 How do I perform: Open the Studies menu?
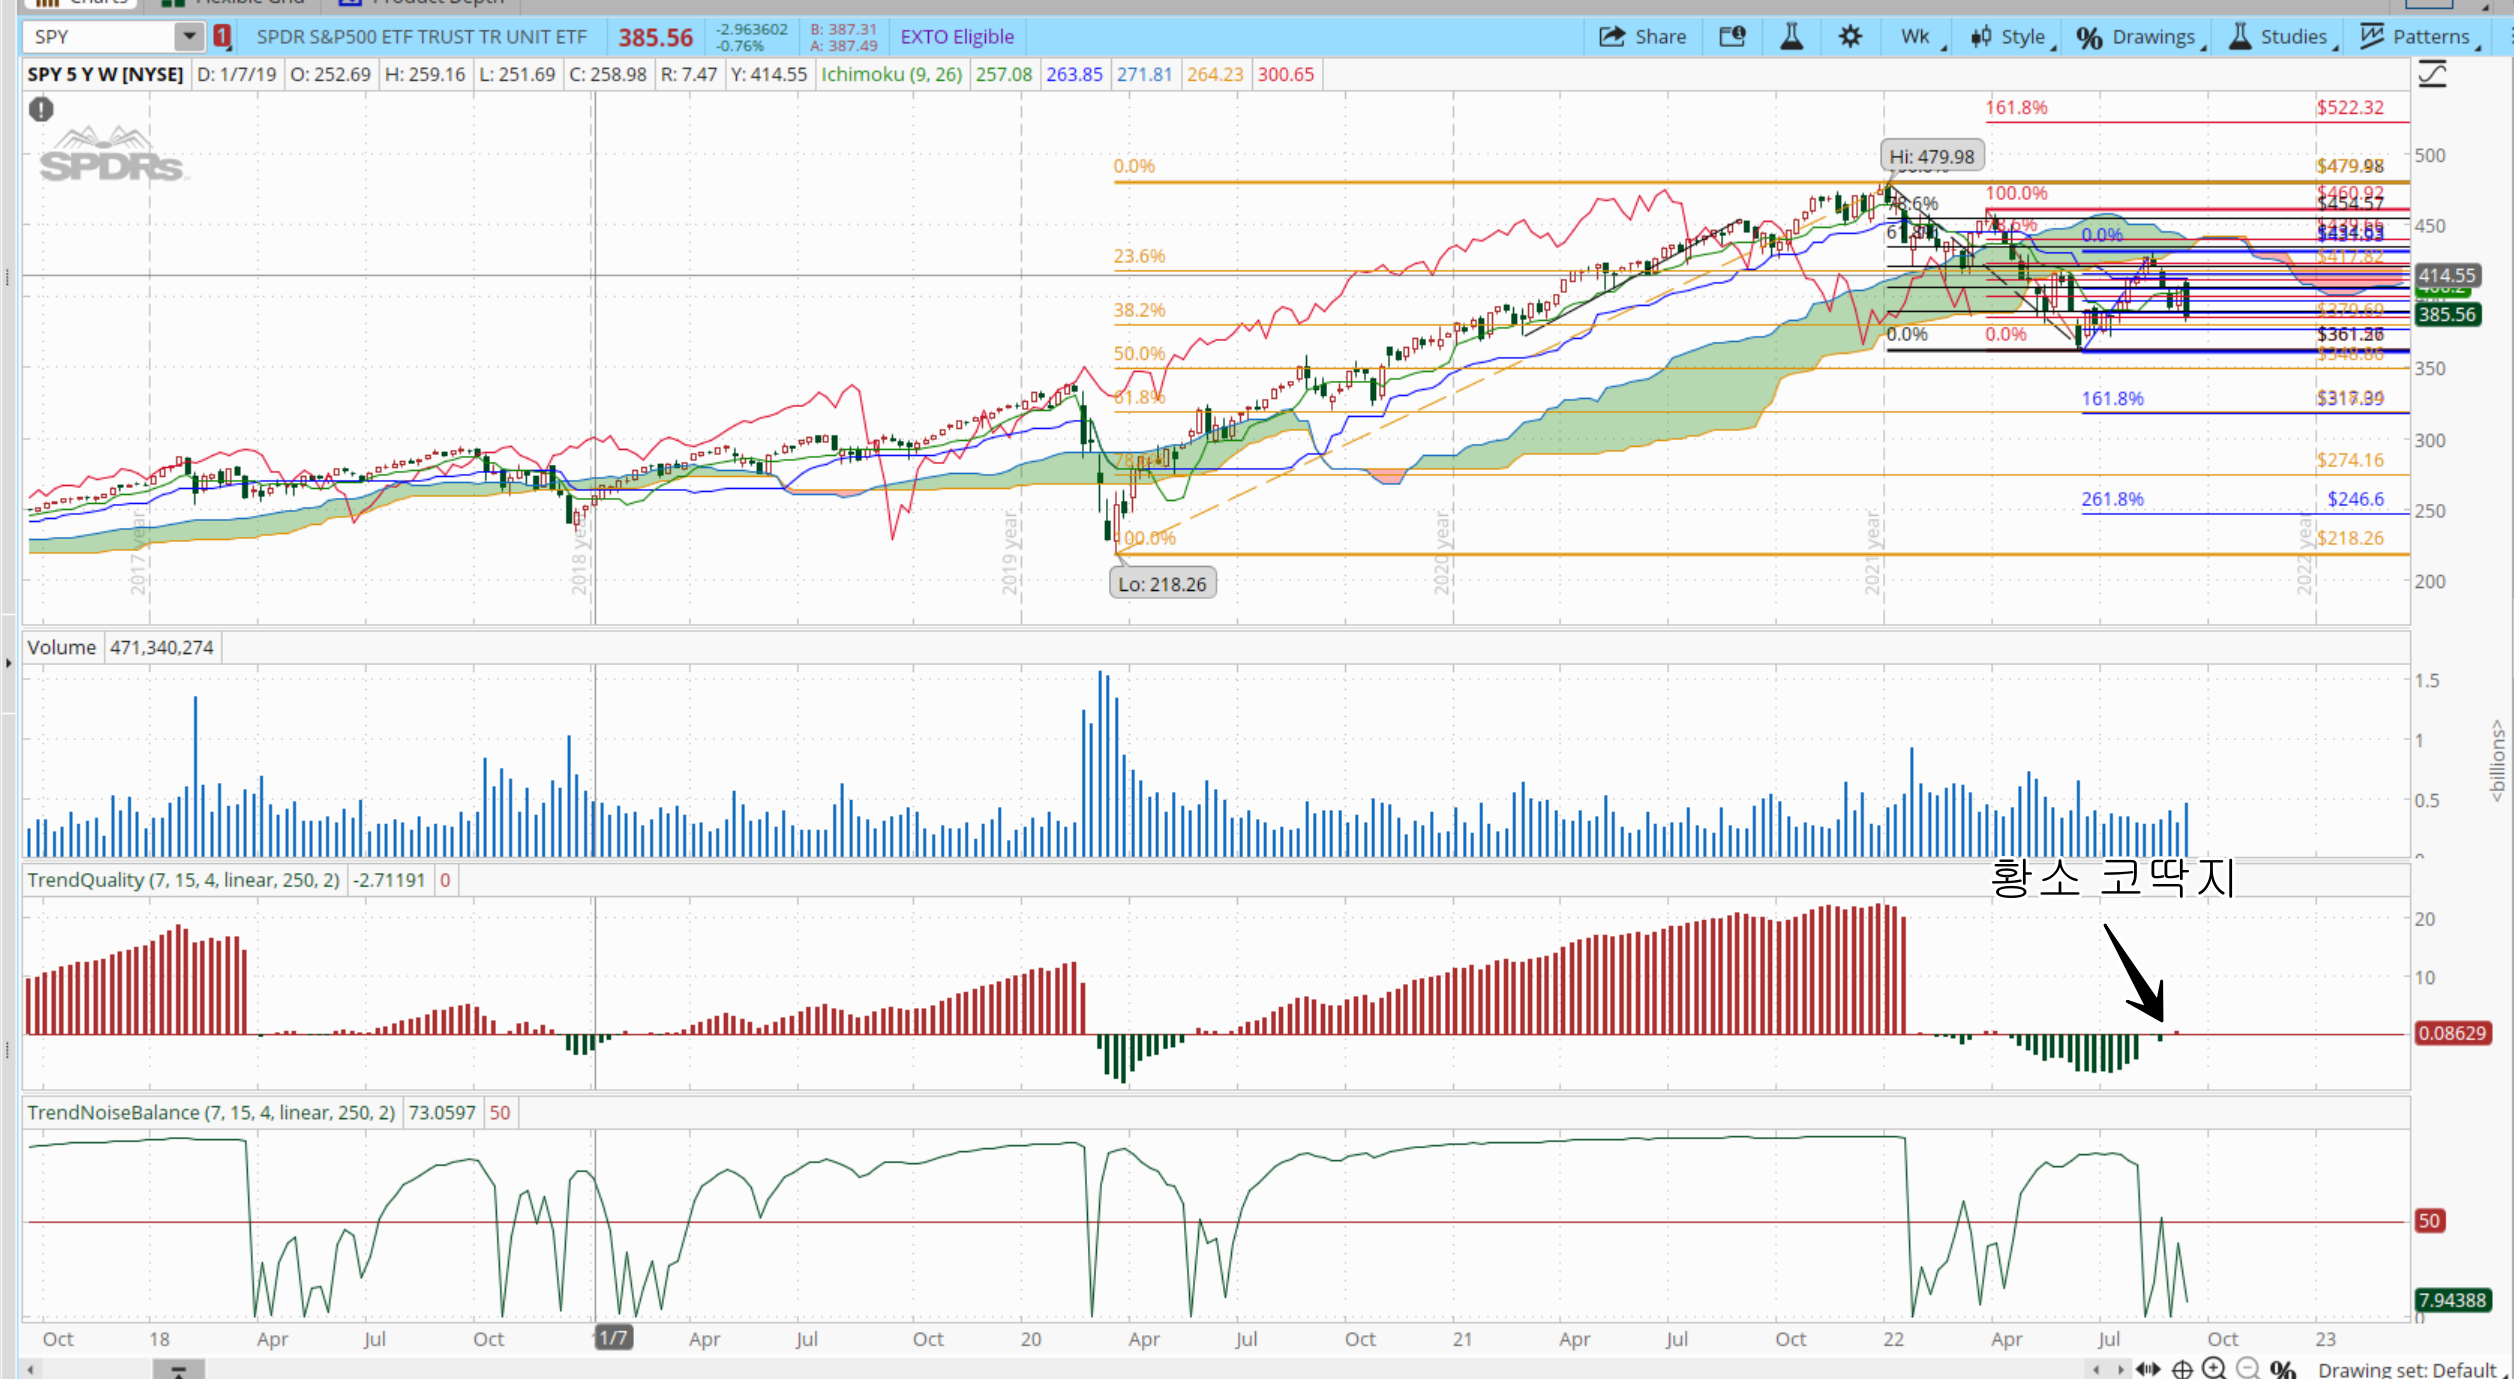click(x=2281, y=37)
